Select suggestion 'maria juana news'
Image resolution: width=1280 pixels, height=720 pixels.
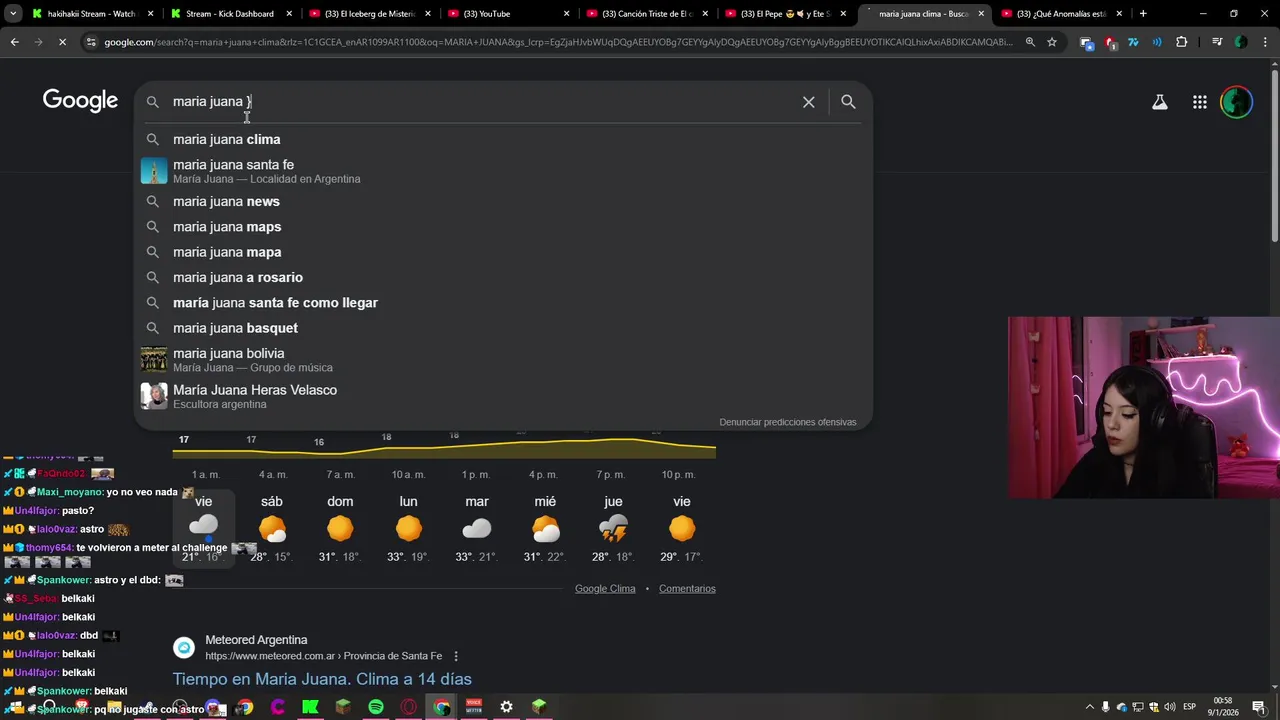pyautogui.click(x=503, y=201)
